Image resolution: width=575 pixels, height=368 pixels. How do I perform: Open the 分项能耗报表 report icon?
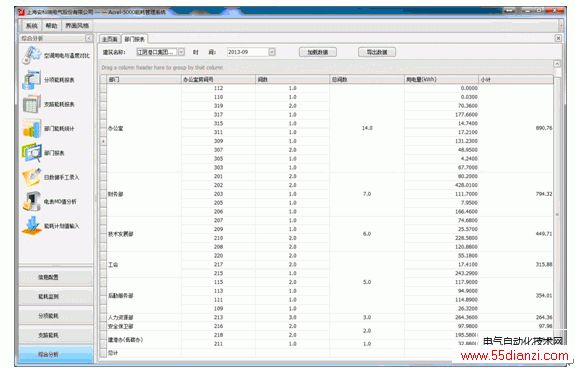[32, 80]
